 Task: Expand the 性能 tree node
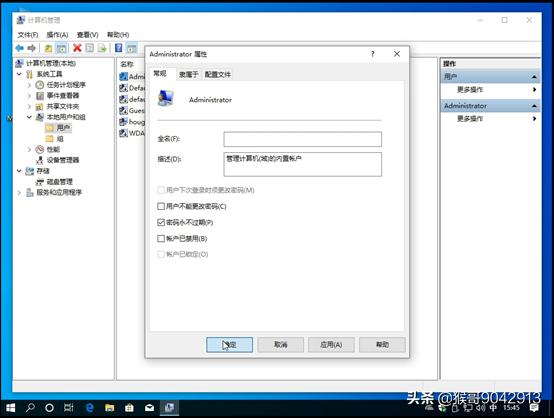(x=29, y=149)
